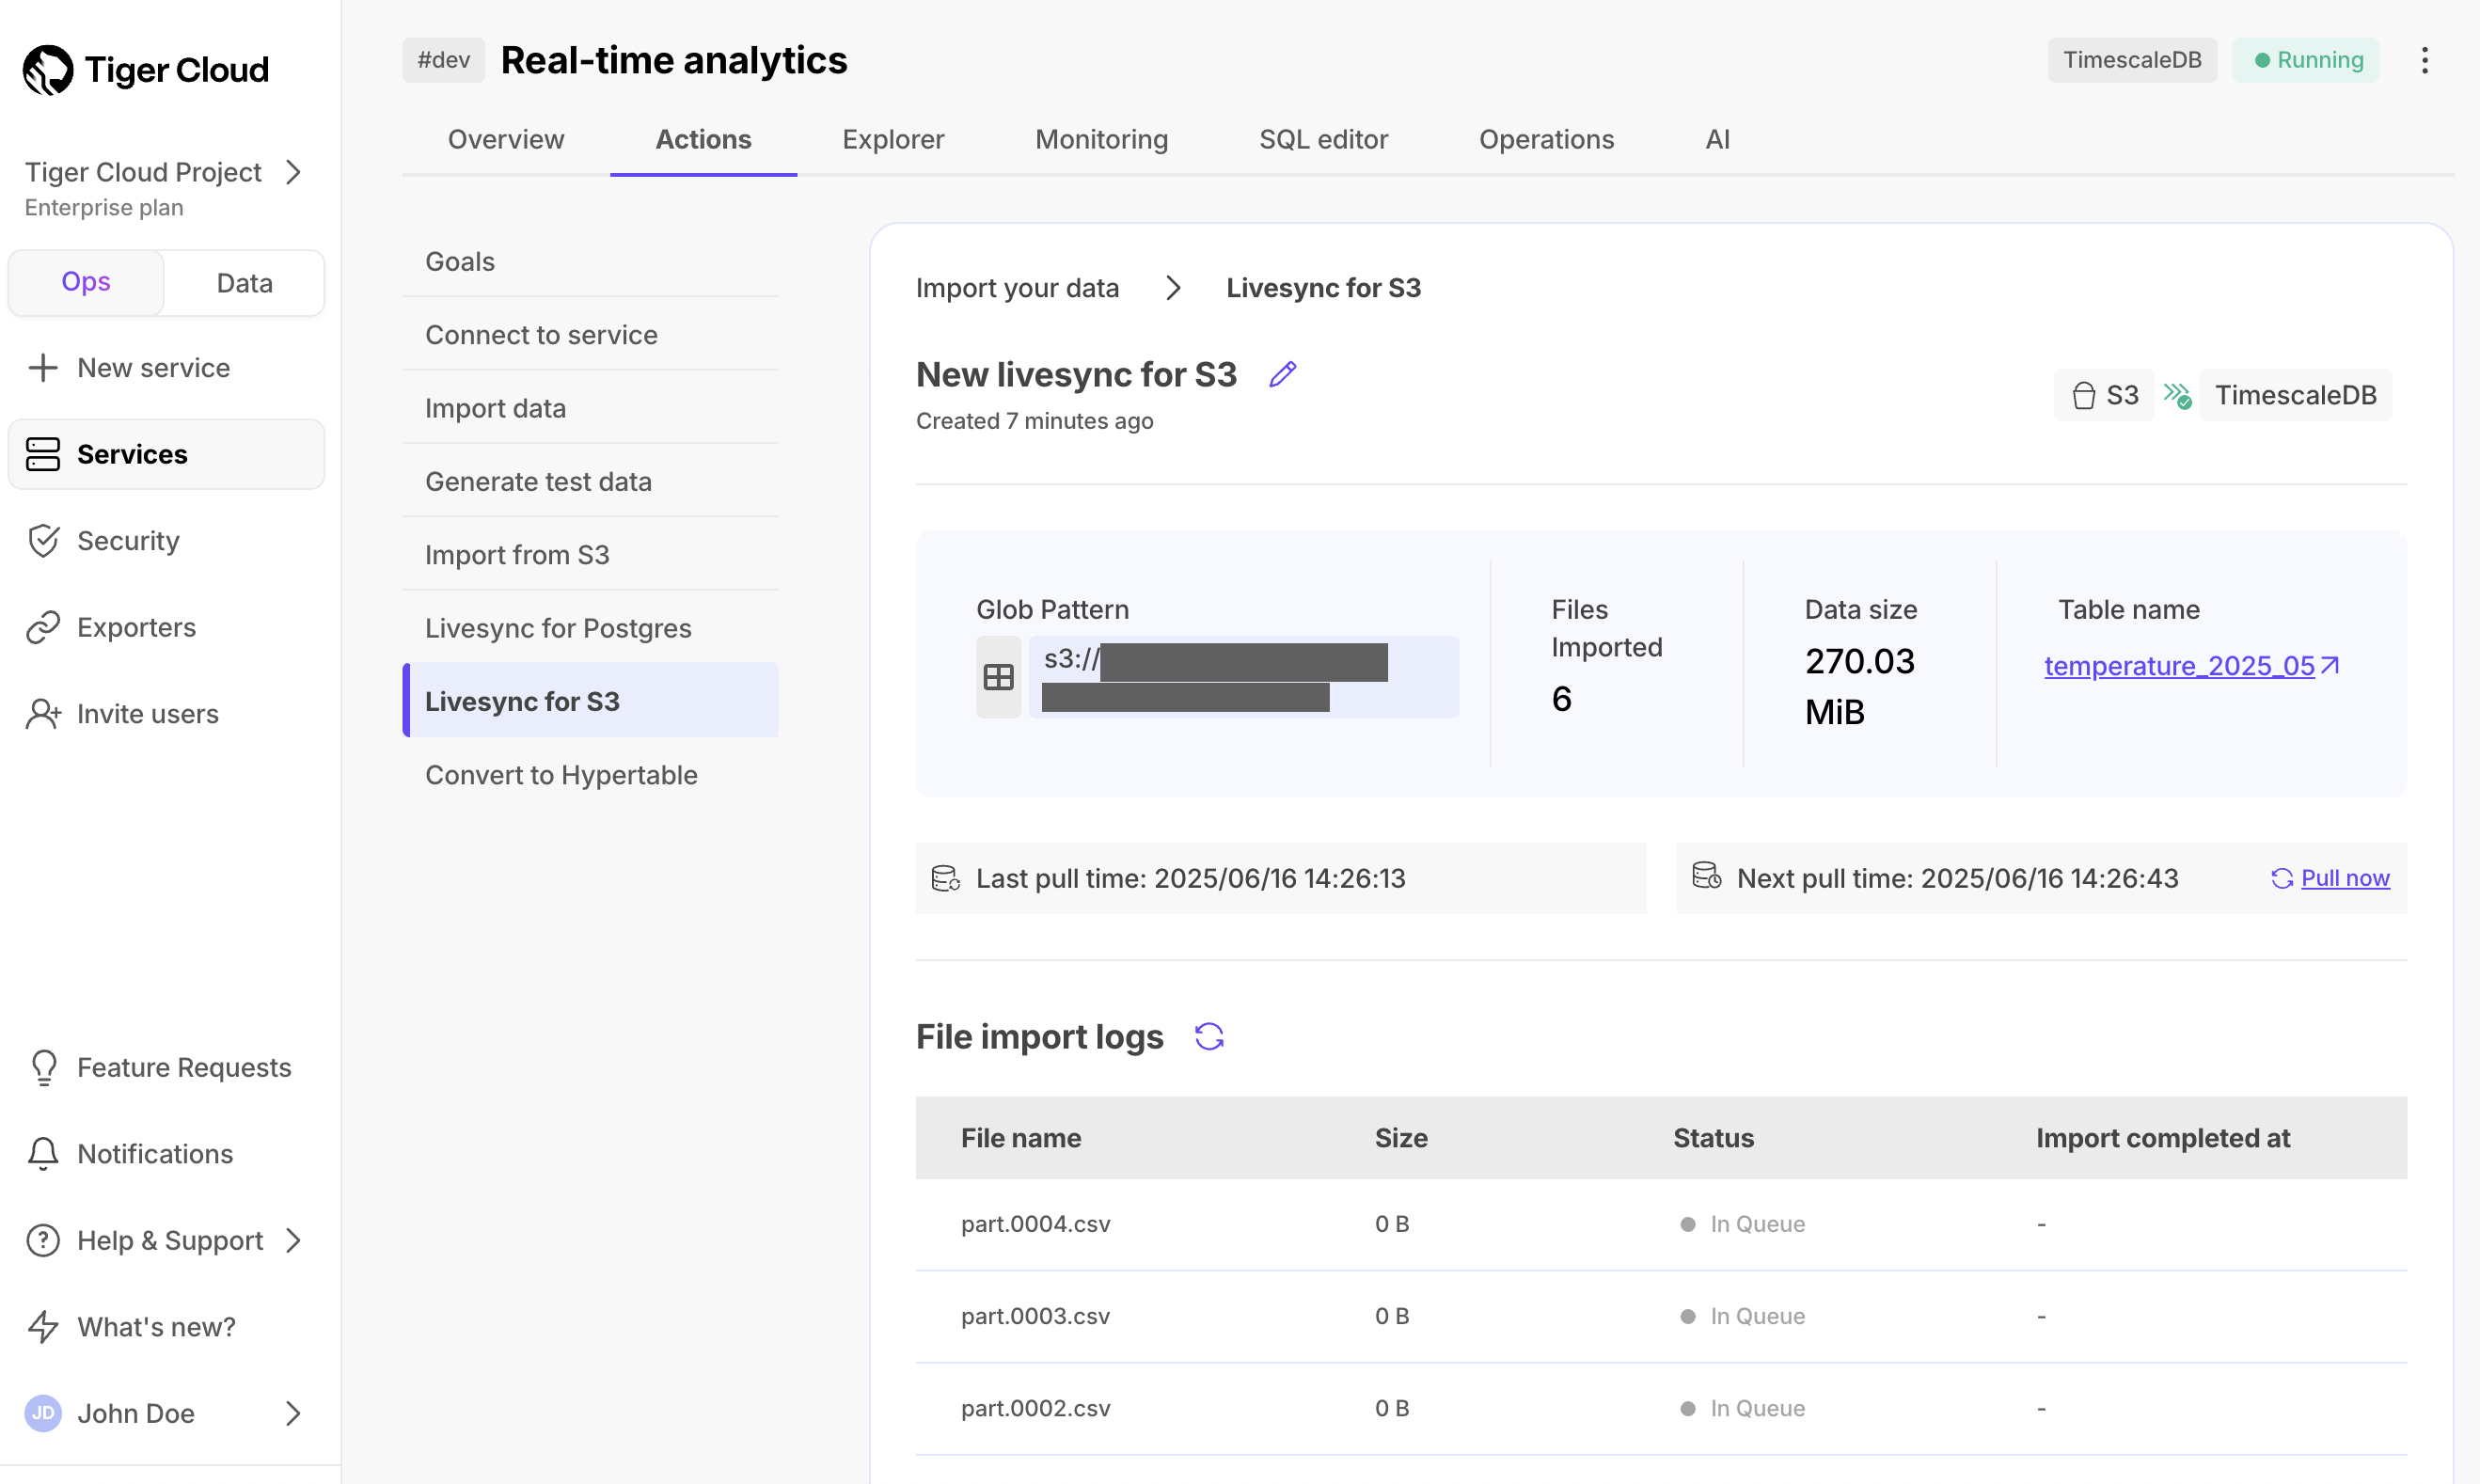Open the Security page
Screen dimensions: 2480x1484
pyautogui.click(x=166, y=541)
